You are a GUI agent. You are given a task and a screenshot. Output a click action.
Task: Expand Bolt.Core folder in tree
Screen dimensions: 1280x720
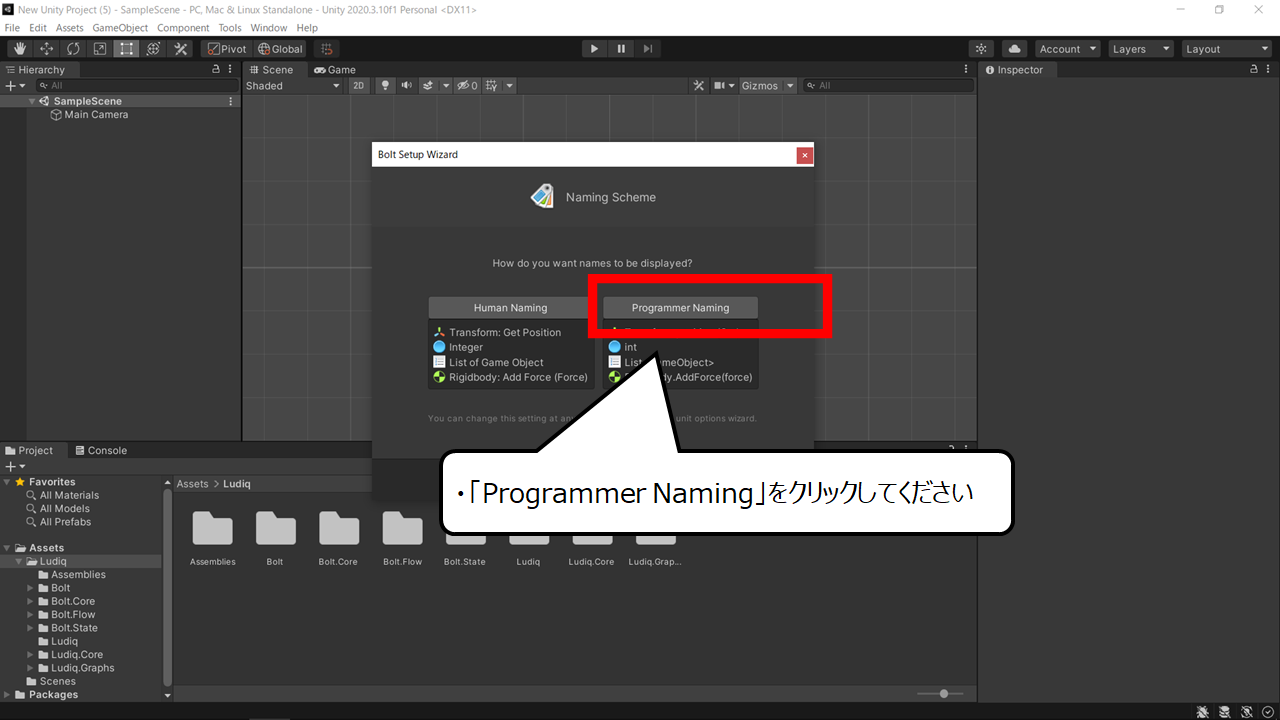[30, 602]
